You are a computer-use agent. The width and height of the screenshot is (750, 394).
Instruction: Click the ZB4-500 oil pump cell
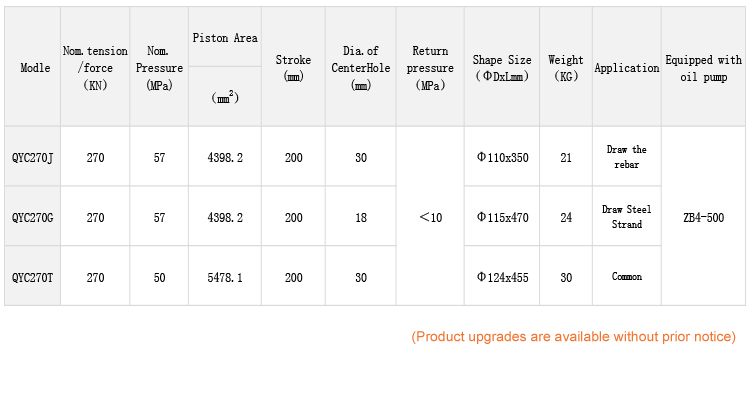pos(703,216)
